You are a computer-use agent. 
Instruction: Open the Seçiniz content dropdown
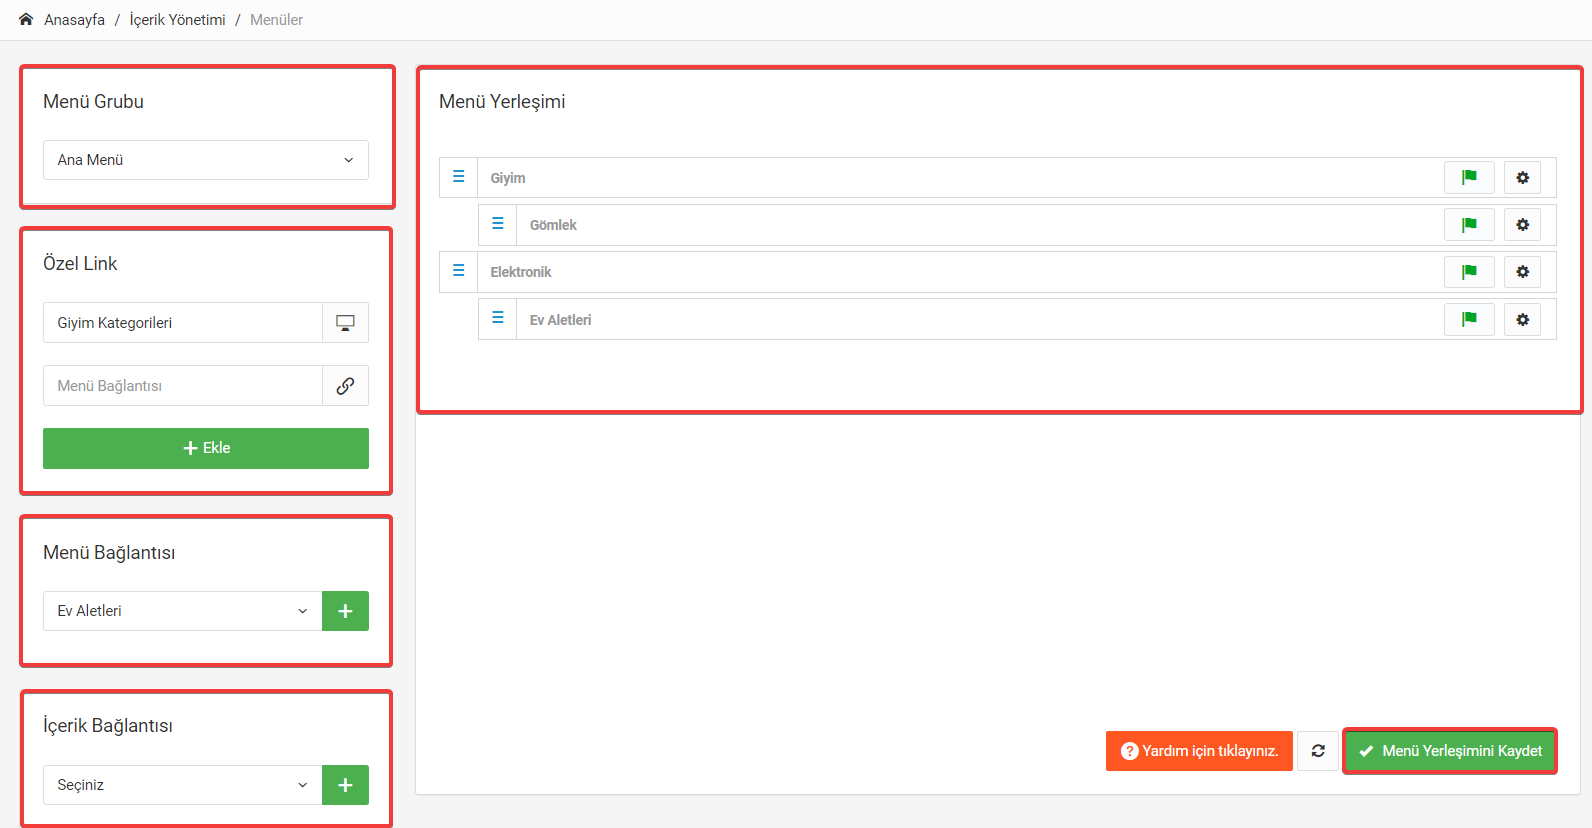tap(183, 785)
